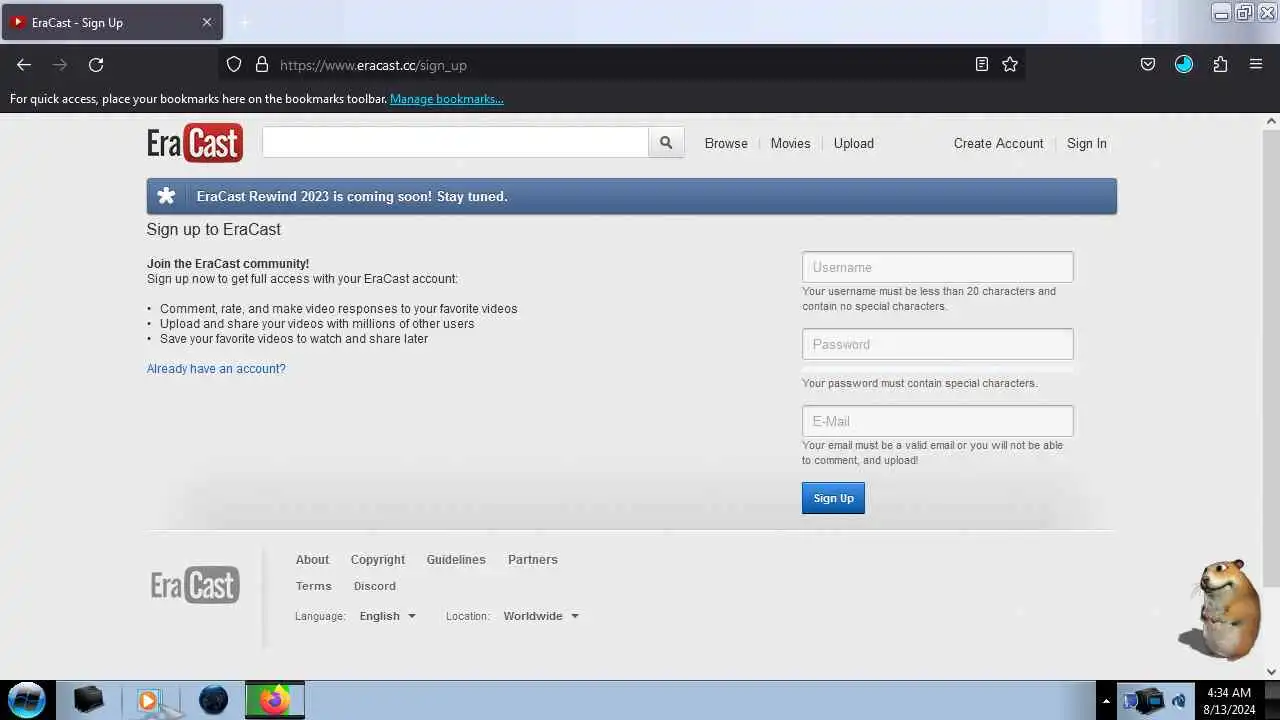
Task: Open the Discord footer link
Action: [375, 586]
